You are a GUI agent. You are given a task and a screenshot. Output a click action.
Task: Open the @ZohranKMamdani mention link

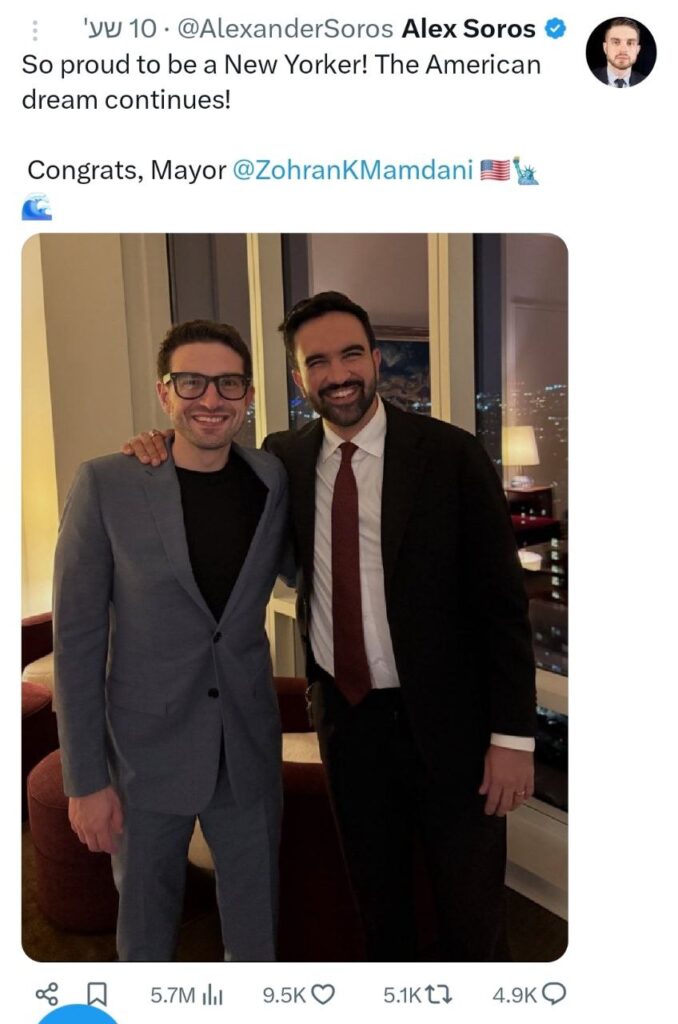click(353, 170)
